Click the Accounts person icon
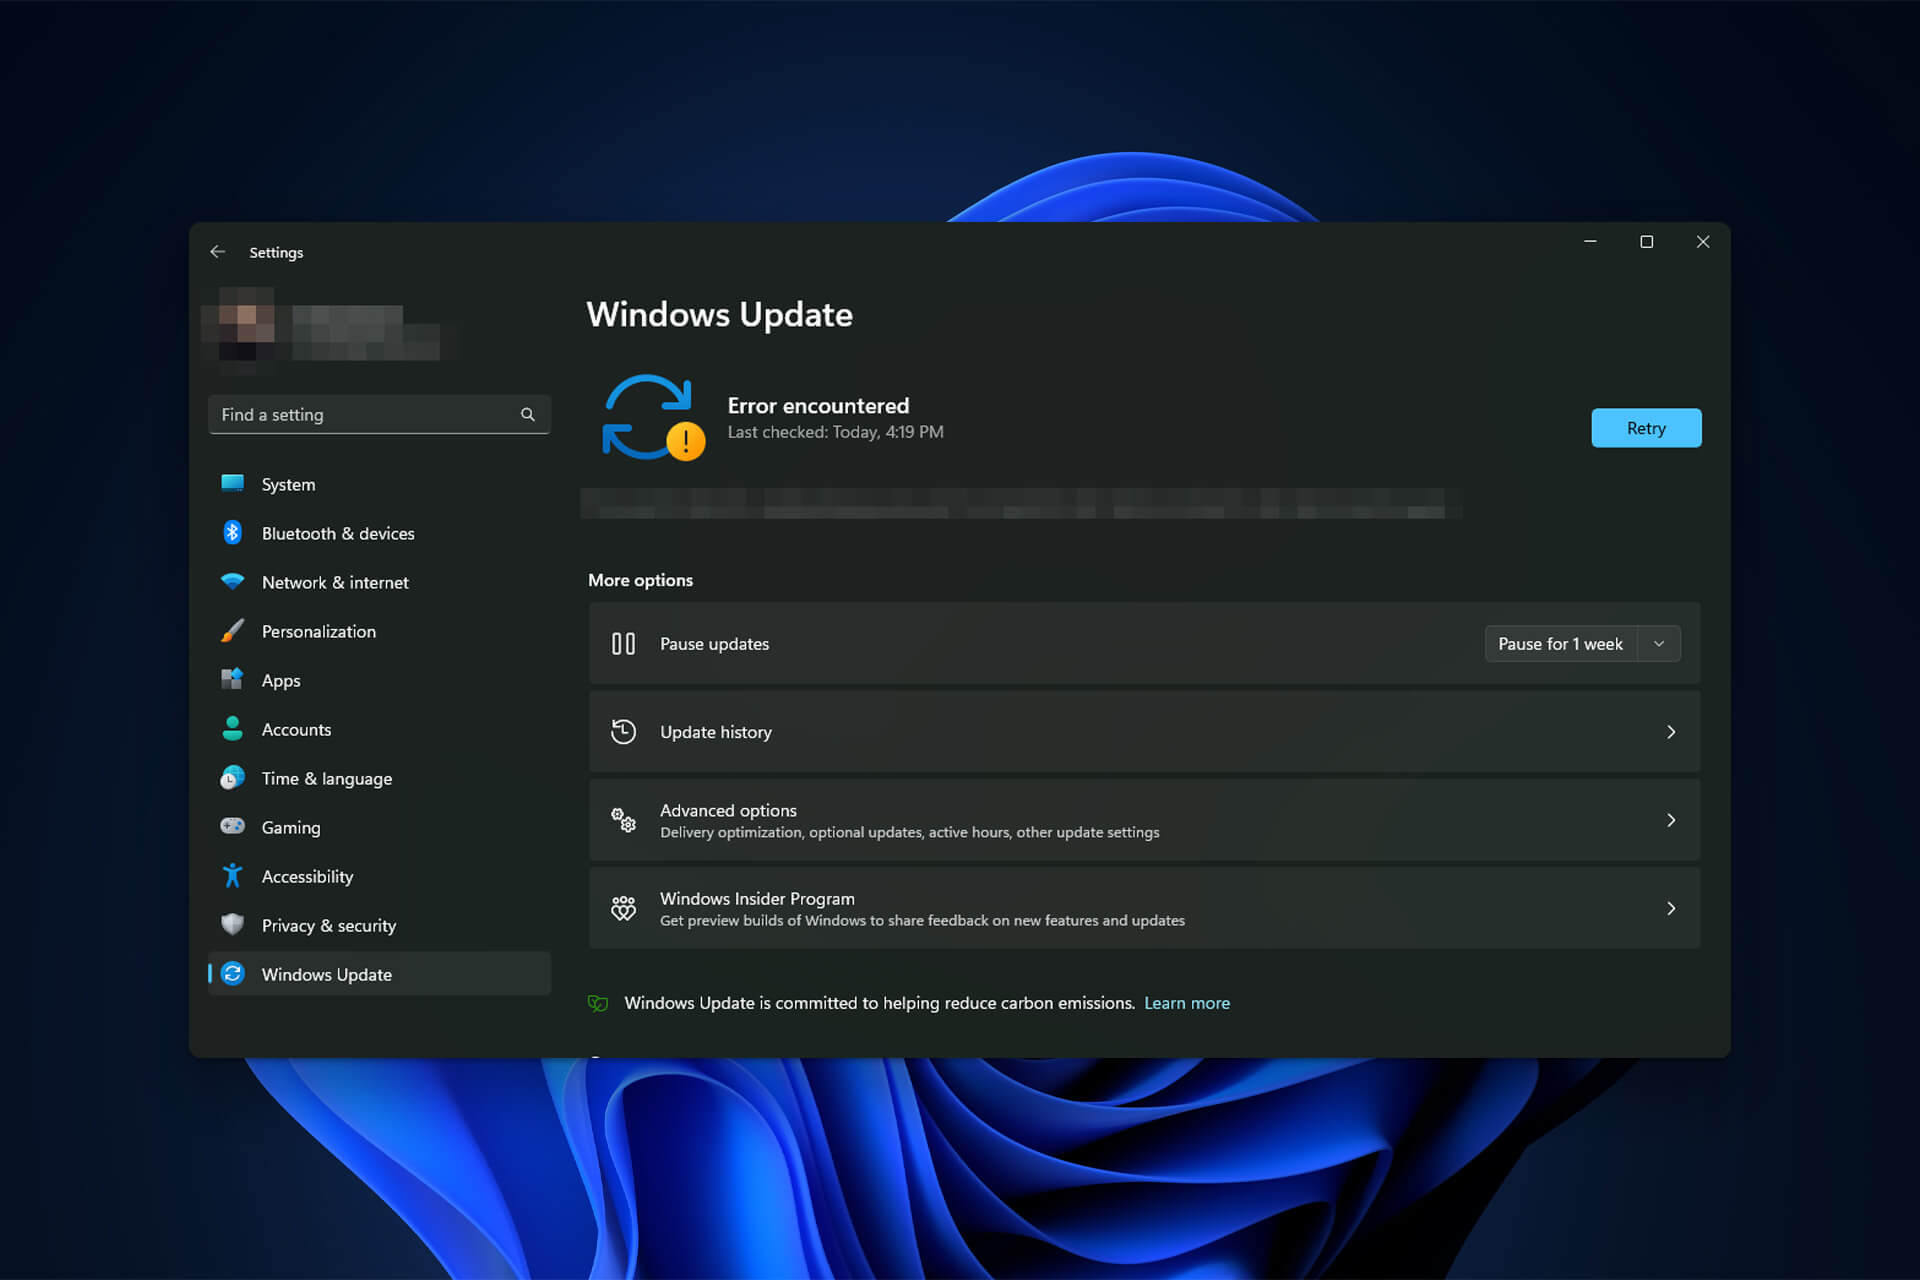 [x=232, y=729]
